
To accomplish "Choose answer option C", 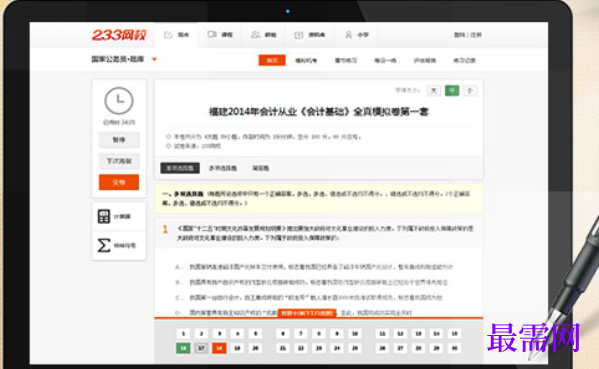I will [x=308, y=298].
